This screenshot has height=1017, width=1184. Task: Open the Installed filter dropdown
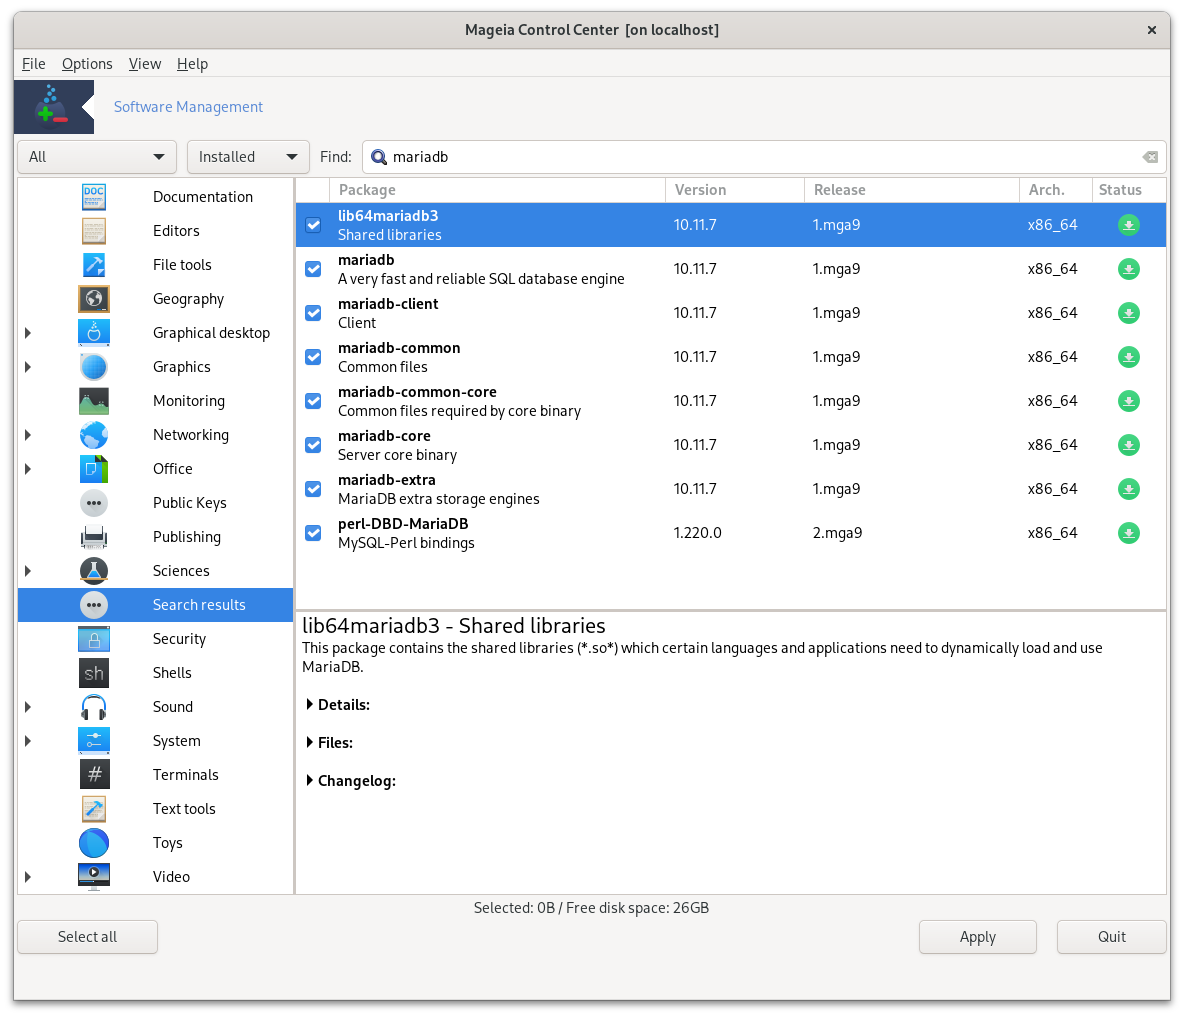[x=248, y=157]
